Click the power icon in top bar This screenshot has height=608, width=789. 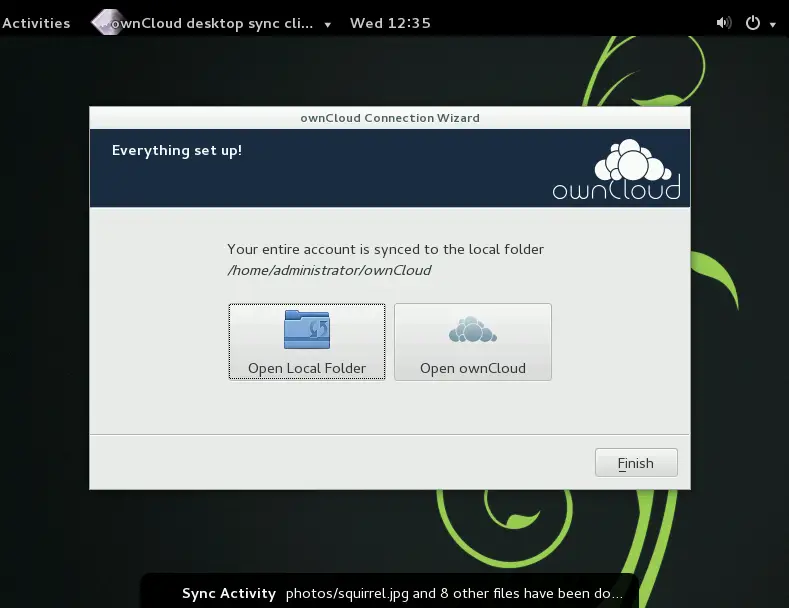pyautogui.click(x=753, y=23)
